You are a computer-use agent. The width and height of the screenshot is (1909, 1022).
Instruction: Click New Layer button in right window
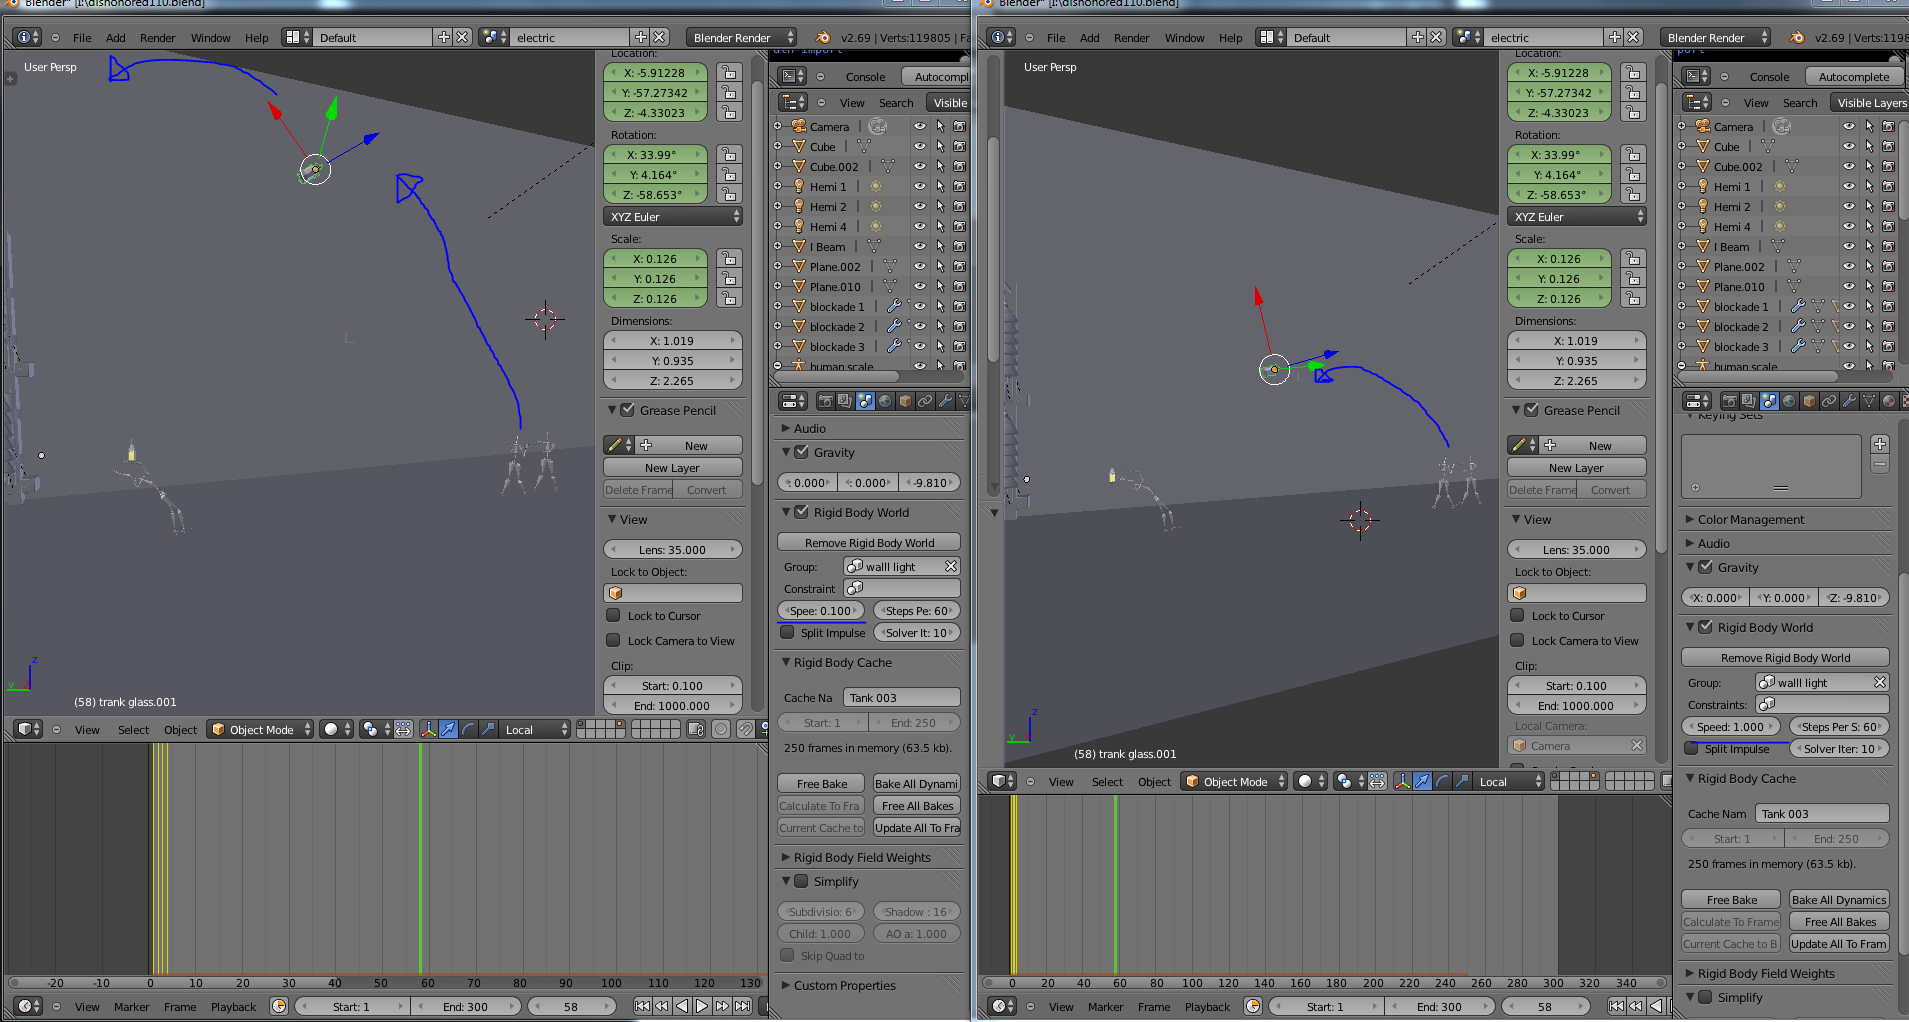(1576, 467)
